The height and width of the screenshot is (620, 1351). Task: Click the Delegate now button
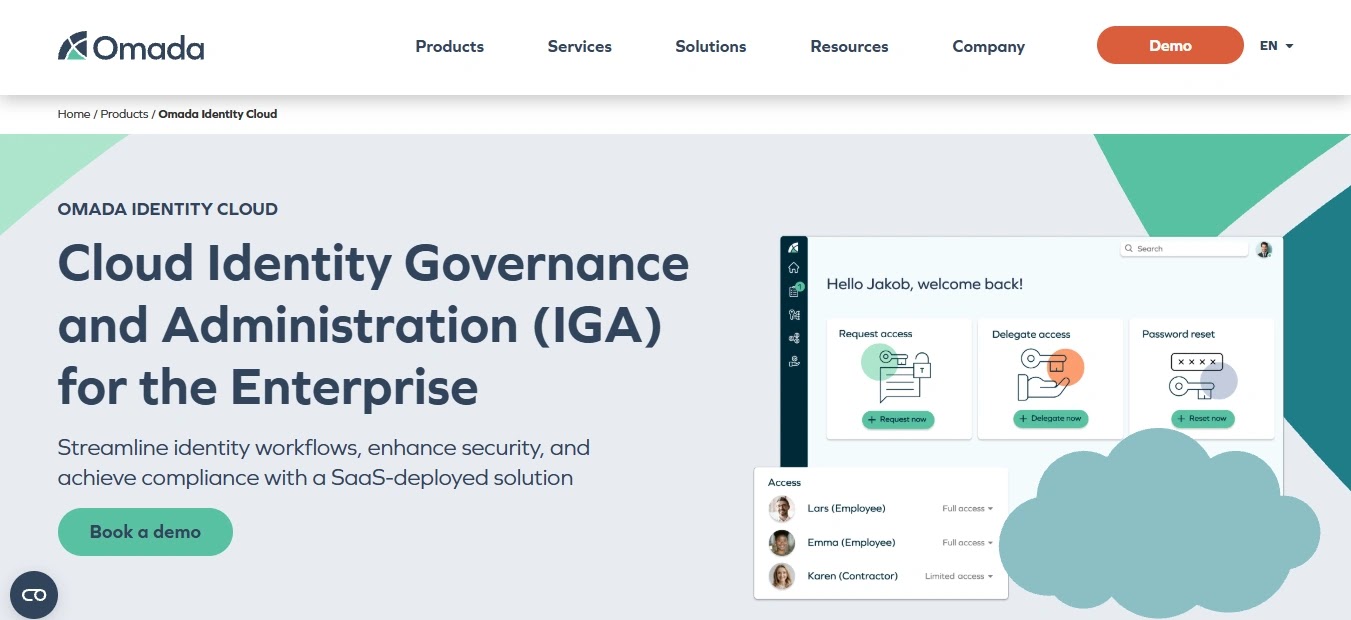tap(1051, 419)
